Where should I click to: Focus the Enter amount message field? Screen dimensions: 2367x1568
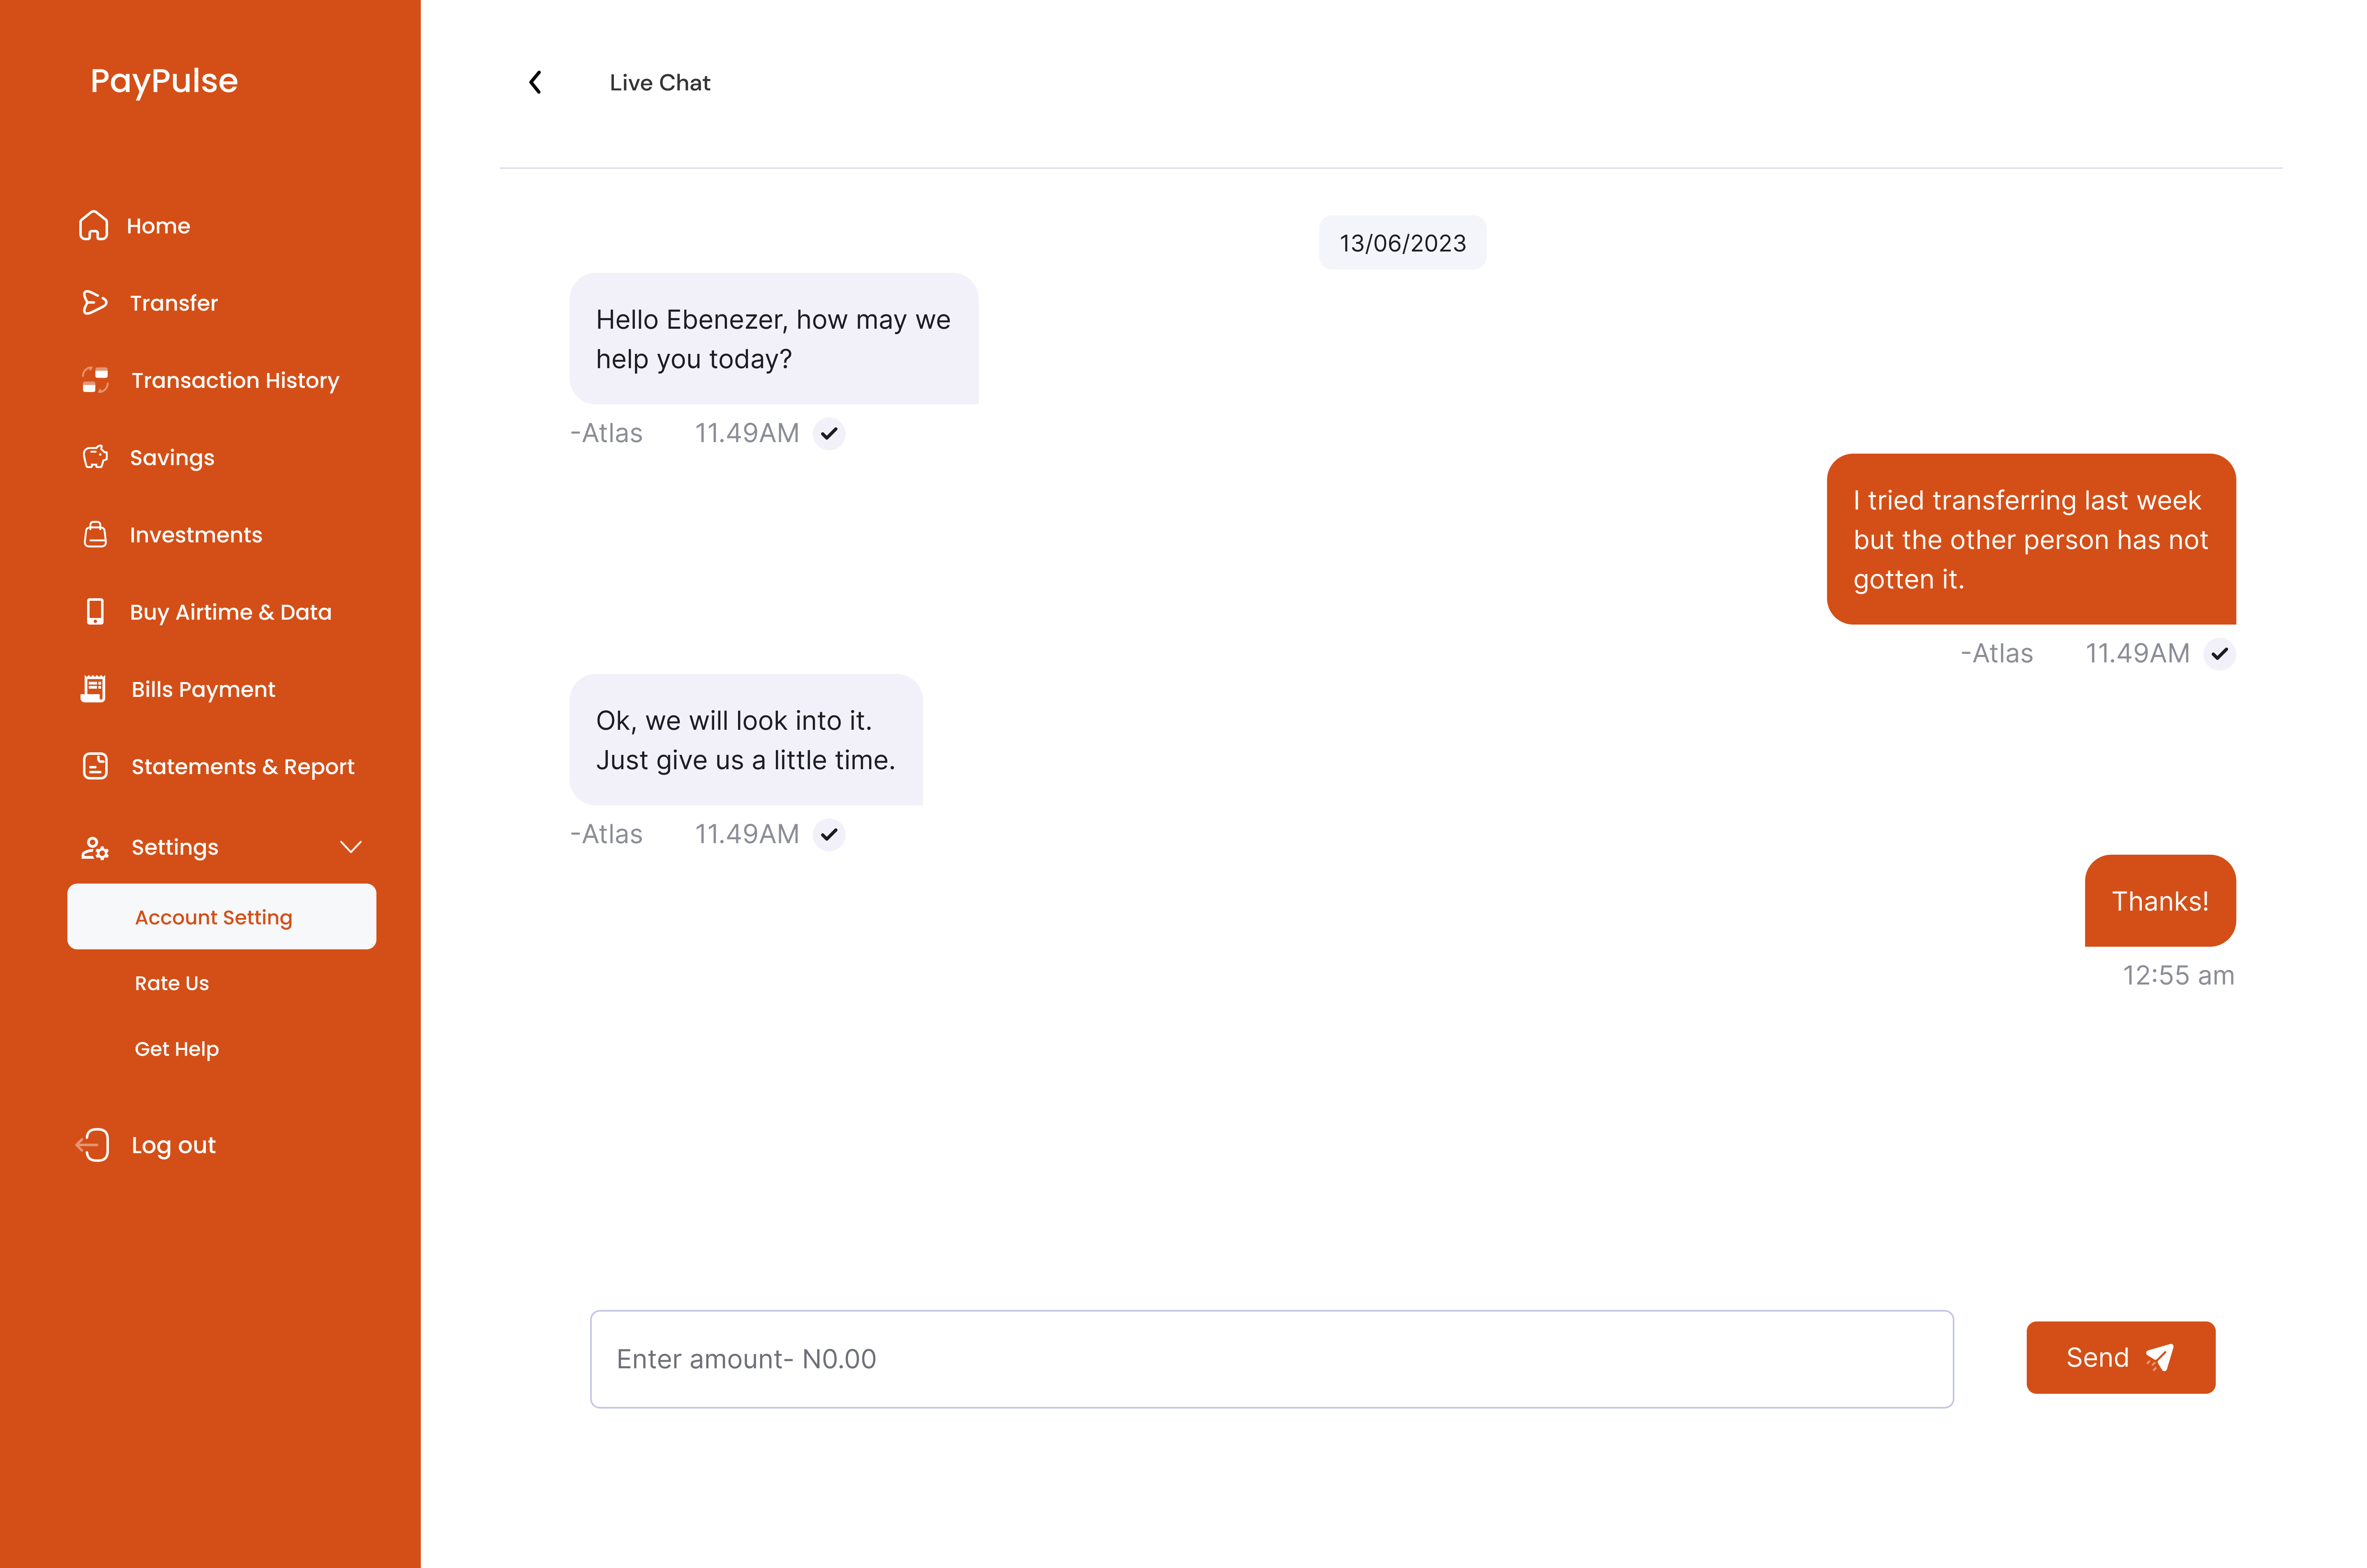(1271, 1359)
